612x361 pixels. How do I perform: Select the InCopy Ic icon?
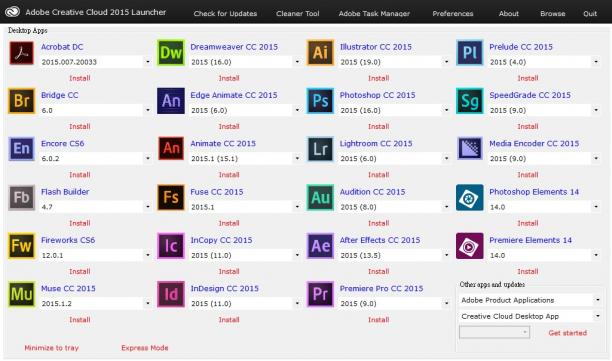click(x=171, y=246)
